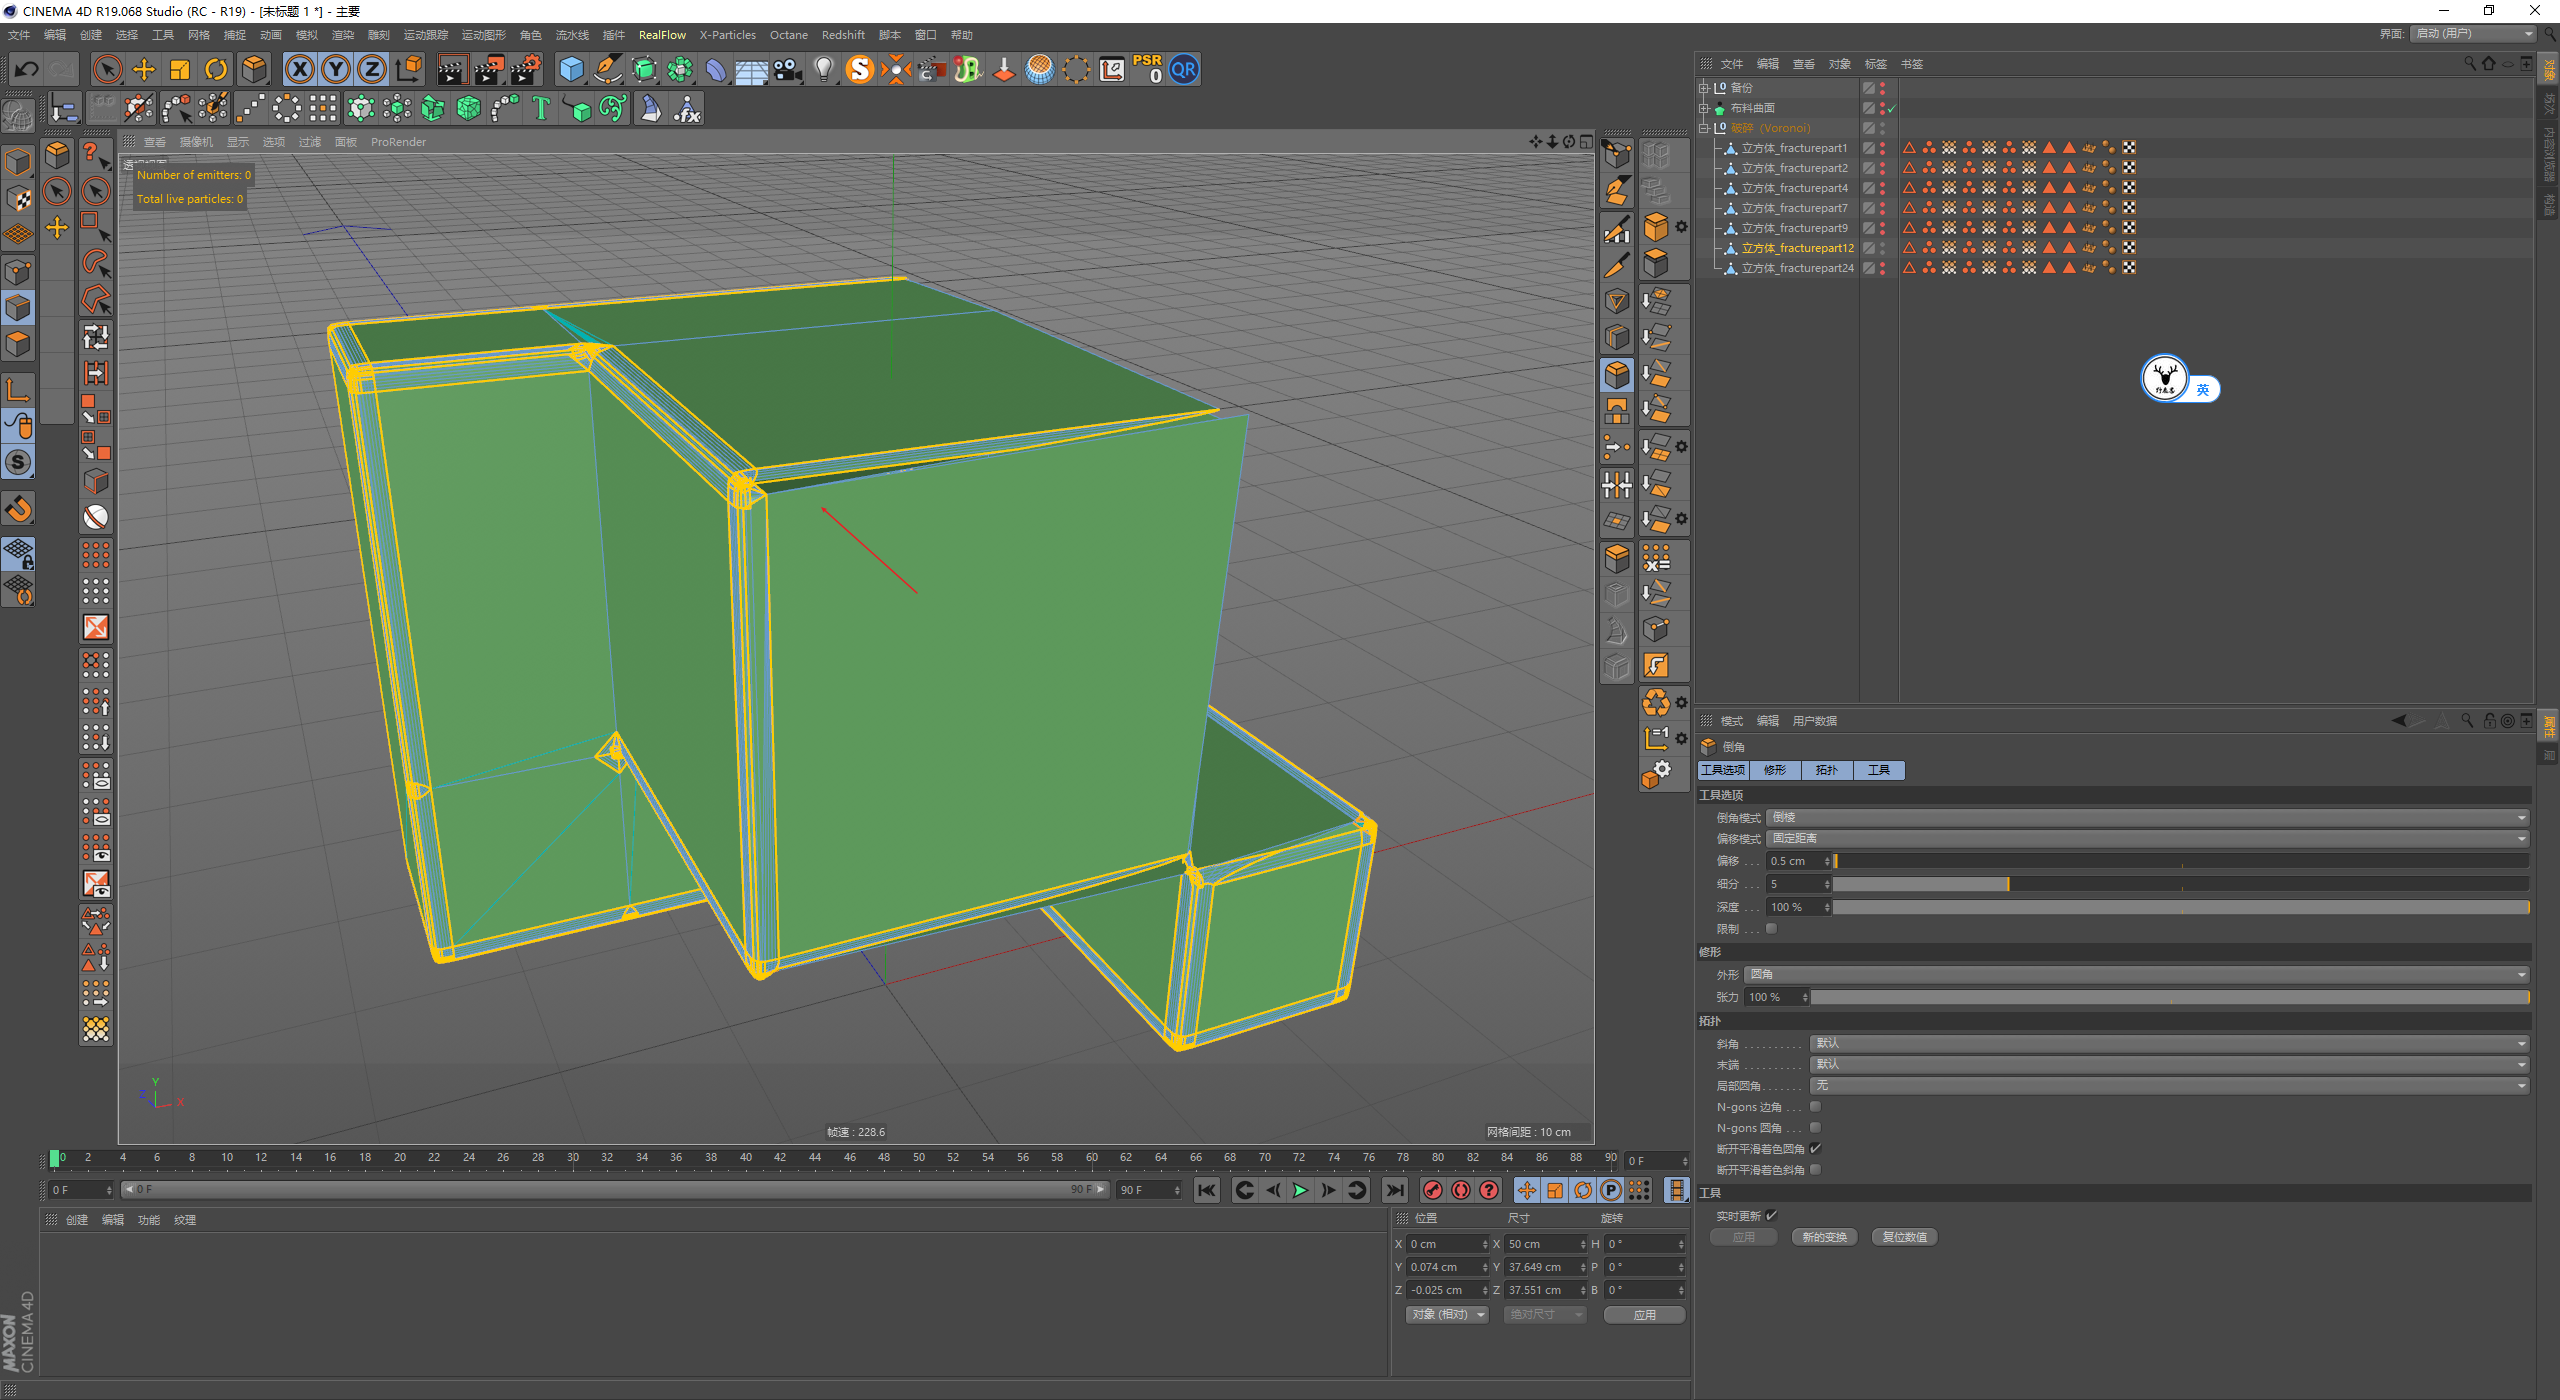Click the 复位数值 button
The width and height of the screenshot is (2560, 1400).
tap(1904, 1238)
